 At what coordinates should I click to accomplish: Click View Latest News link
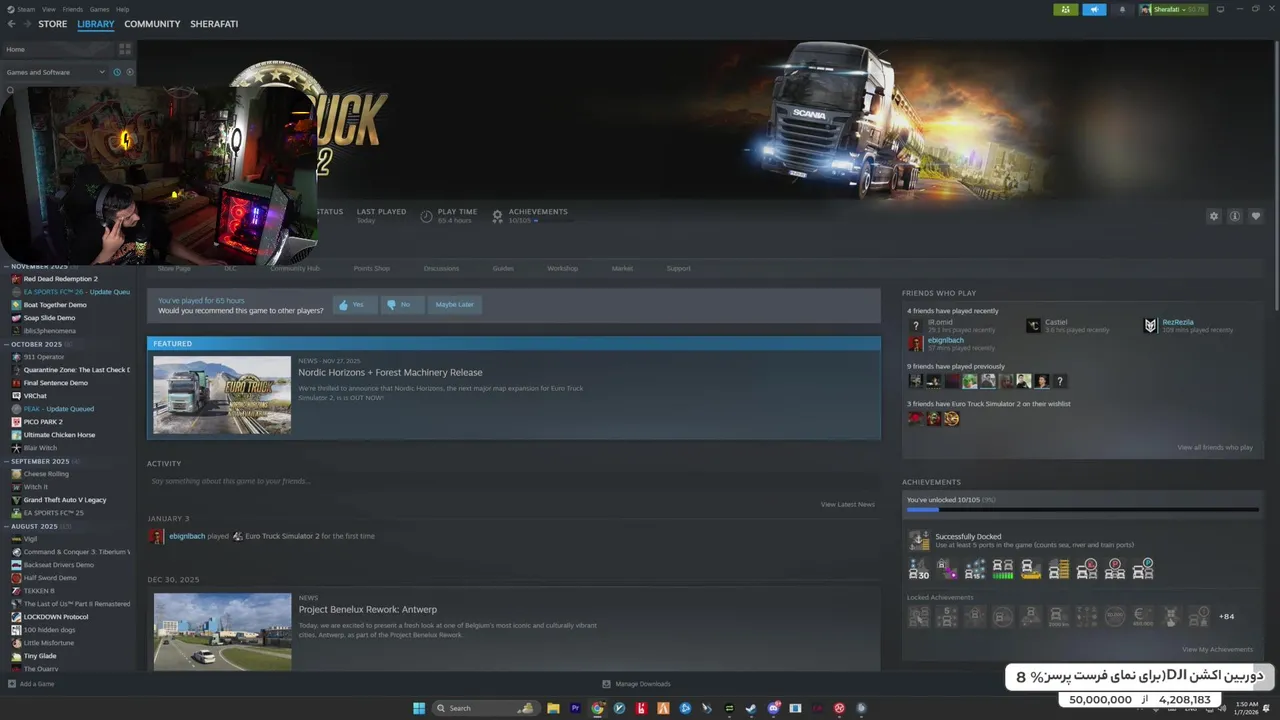[x=848, y=504]
